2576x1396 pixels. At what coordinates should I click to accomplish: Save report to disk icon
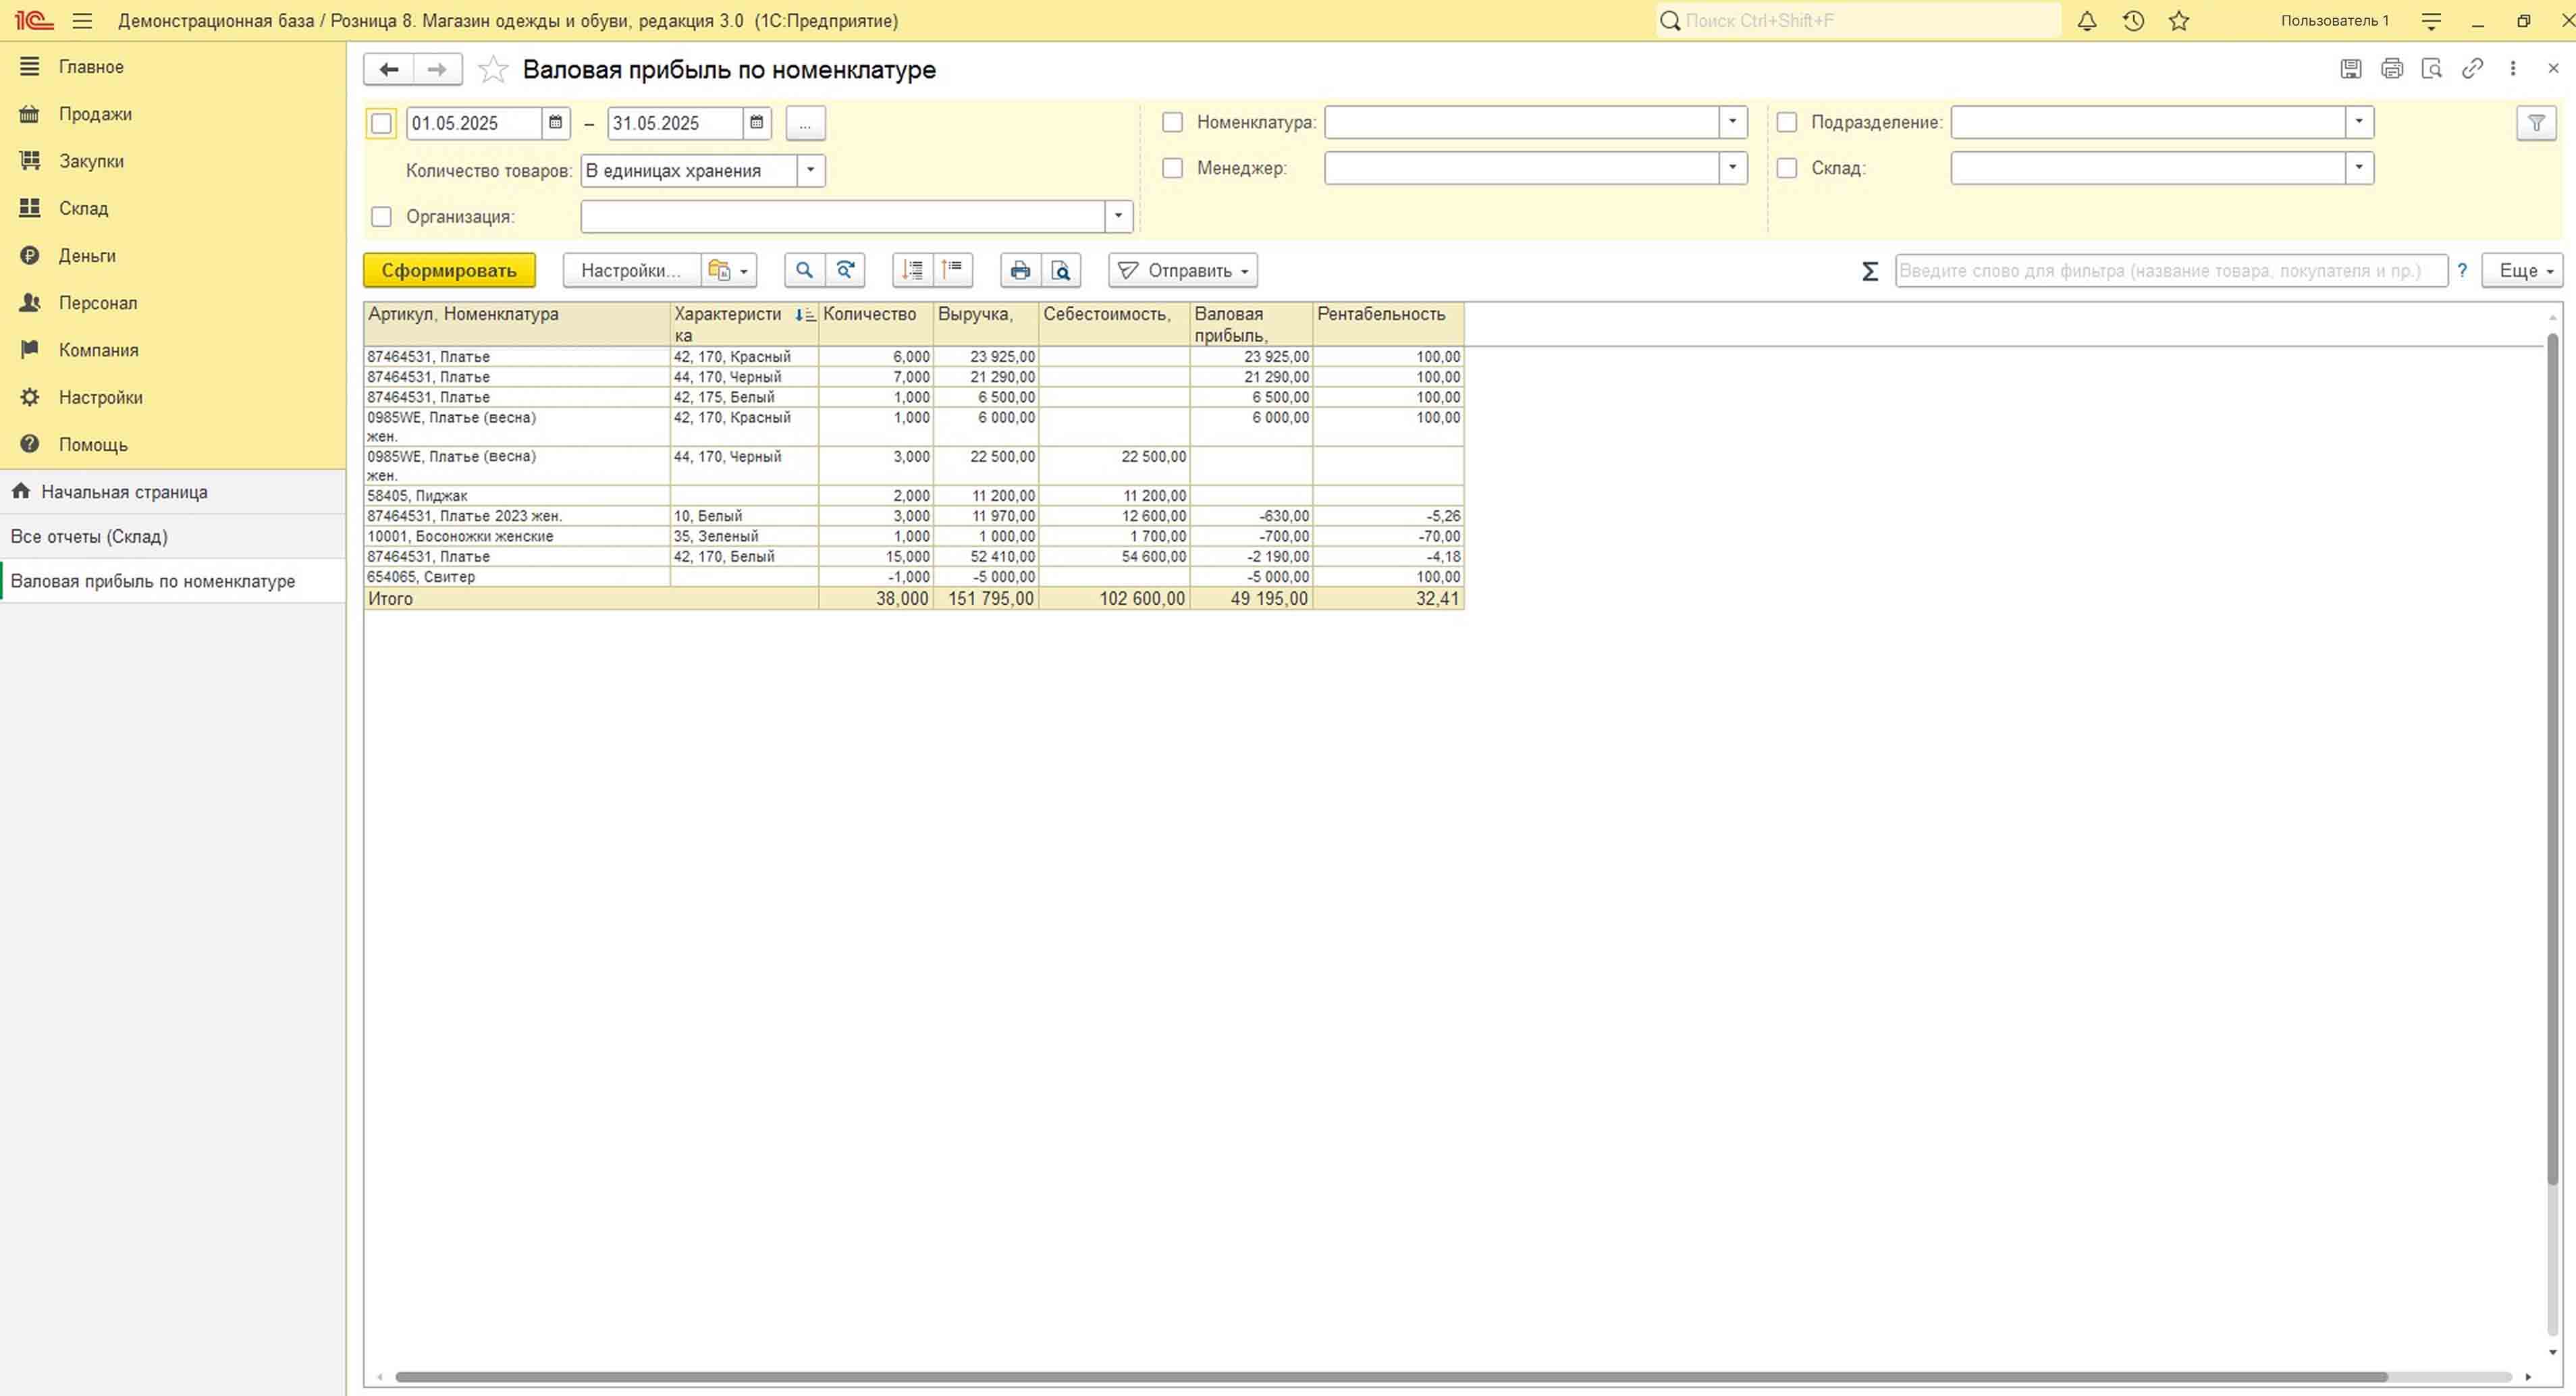[2351, 68]
